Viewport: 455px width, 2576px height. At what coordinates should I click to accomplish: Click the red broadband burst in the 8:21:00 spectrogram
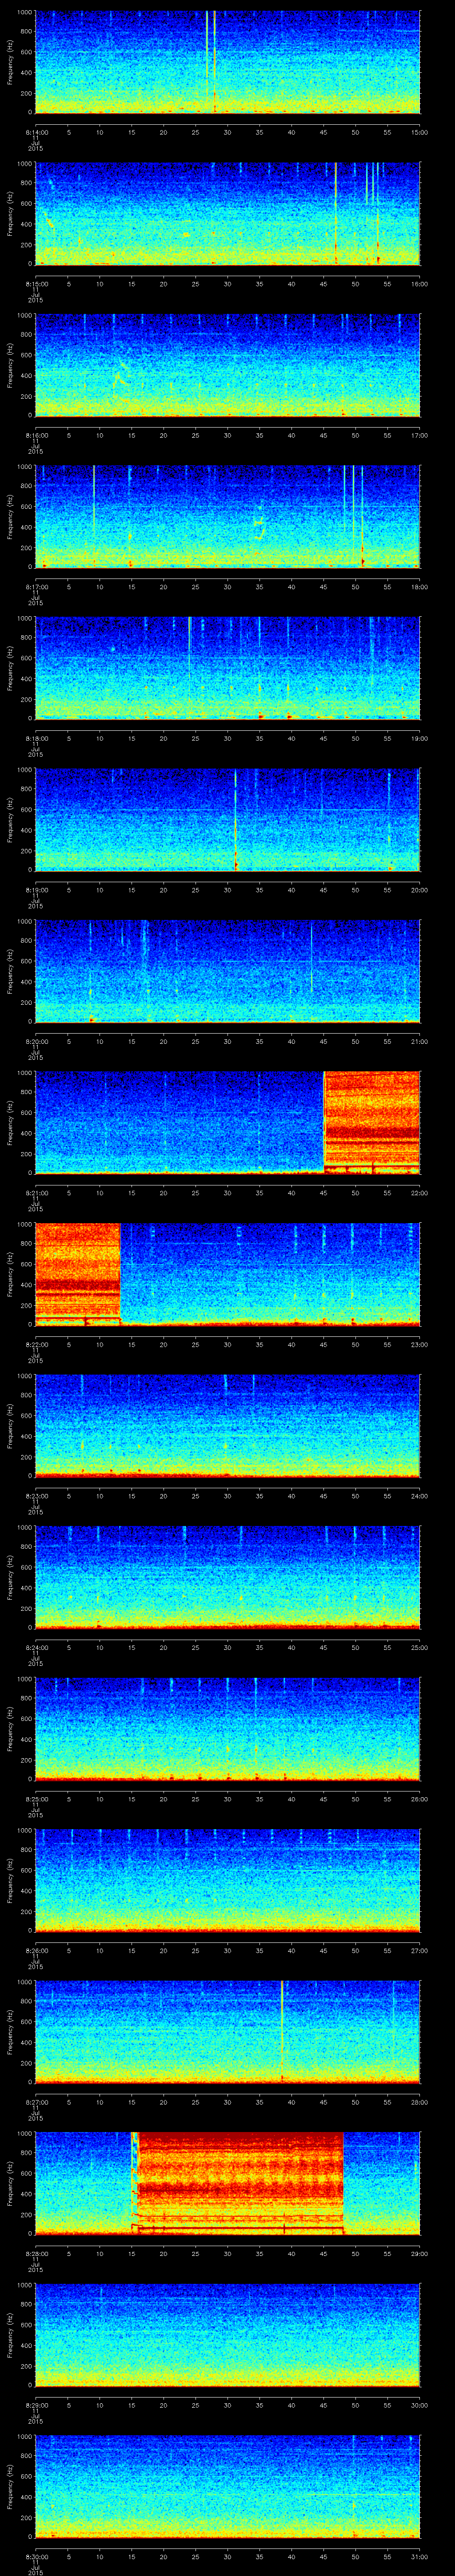[372, 1122]
